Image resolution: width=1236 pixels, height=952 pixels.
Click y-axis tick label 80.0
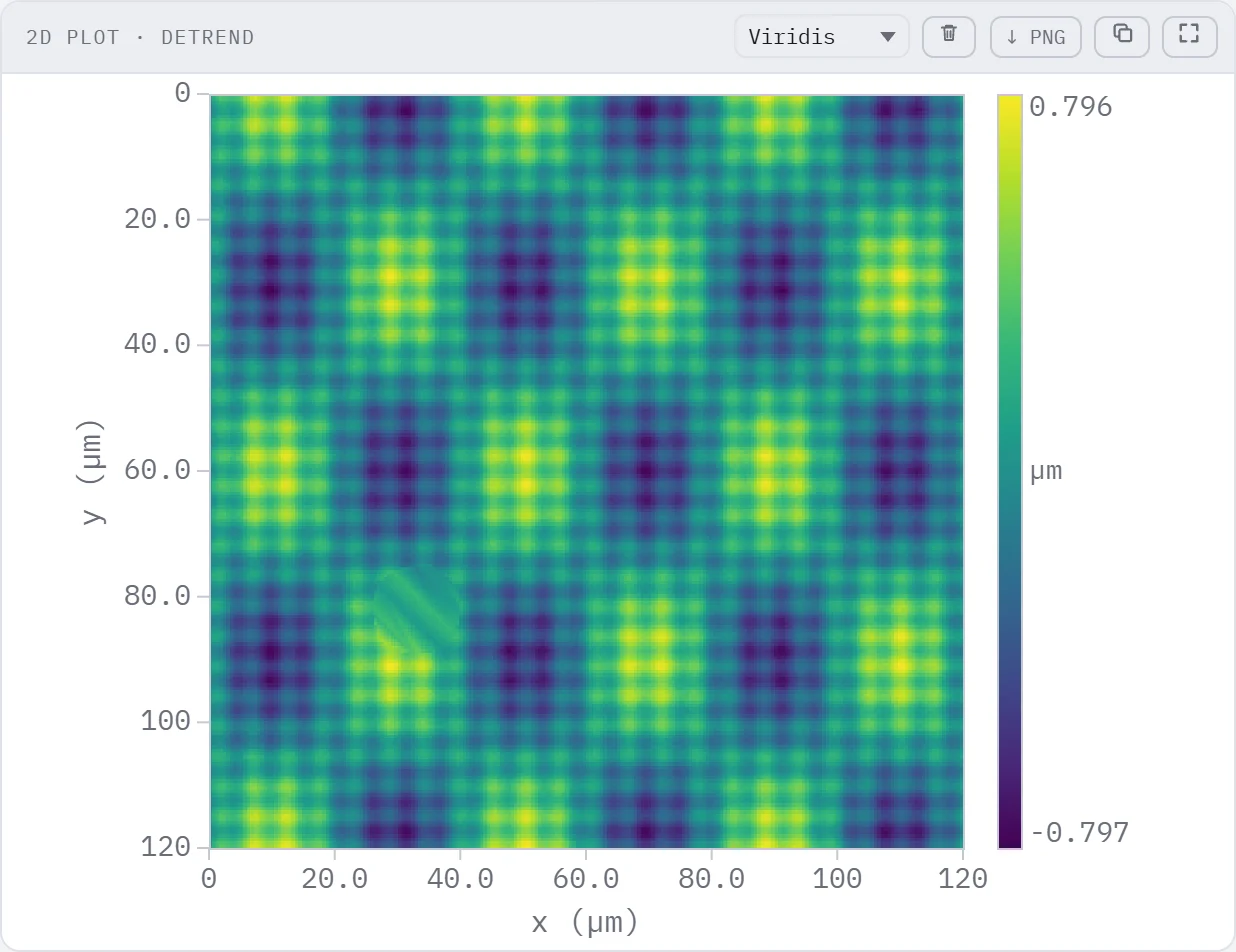[x=158, y=596]
